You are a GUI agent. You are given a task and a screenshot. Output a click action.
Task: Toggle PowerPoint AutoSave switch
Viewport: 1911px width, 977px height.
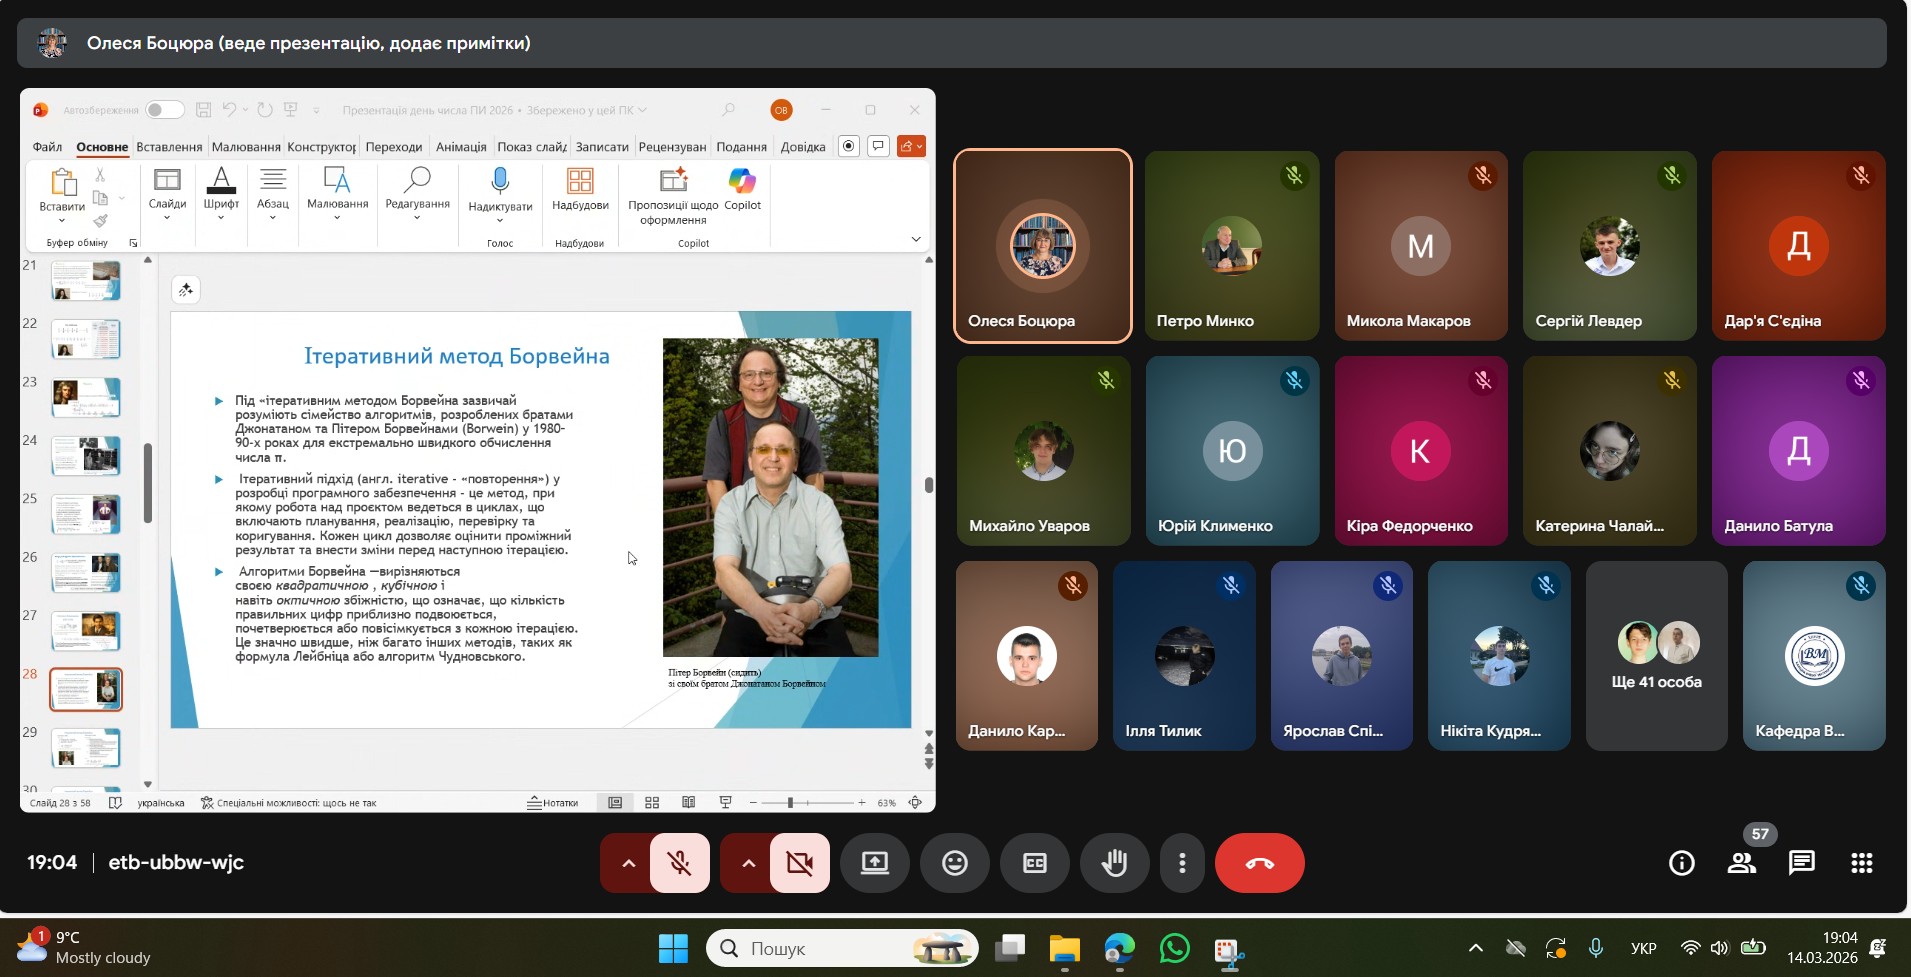pyautogui.click(x=164, y=110)
